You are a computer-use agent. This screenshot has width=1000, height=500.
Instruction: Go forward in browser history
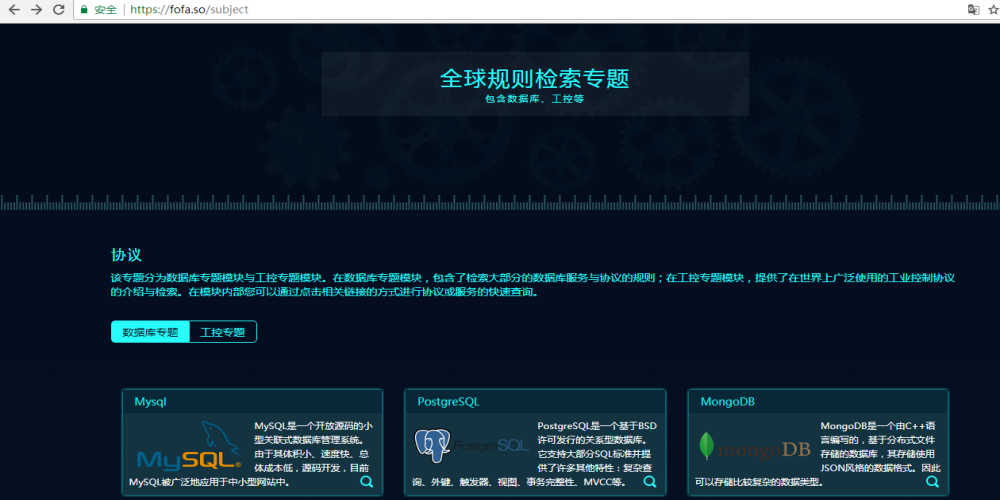36,10
